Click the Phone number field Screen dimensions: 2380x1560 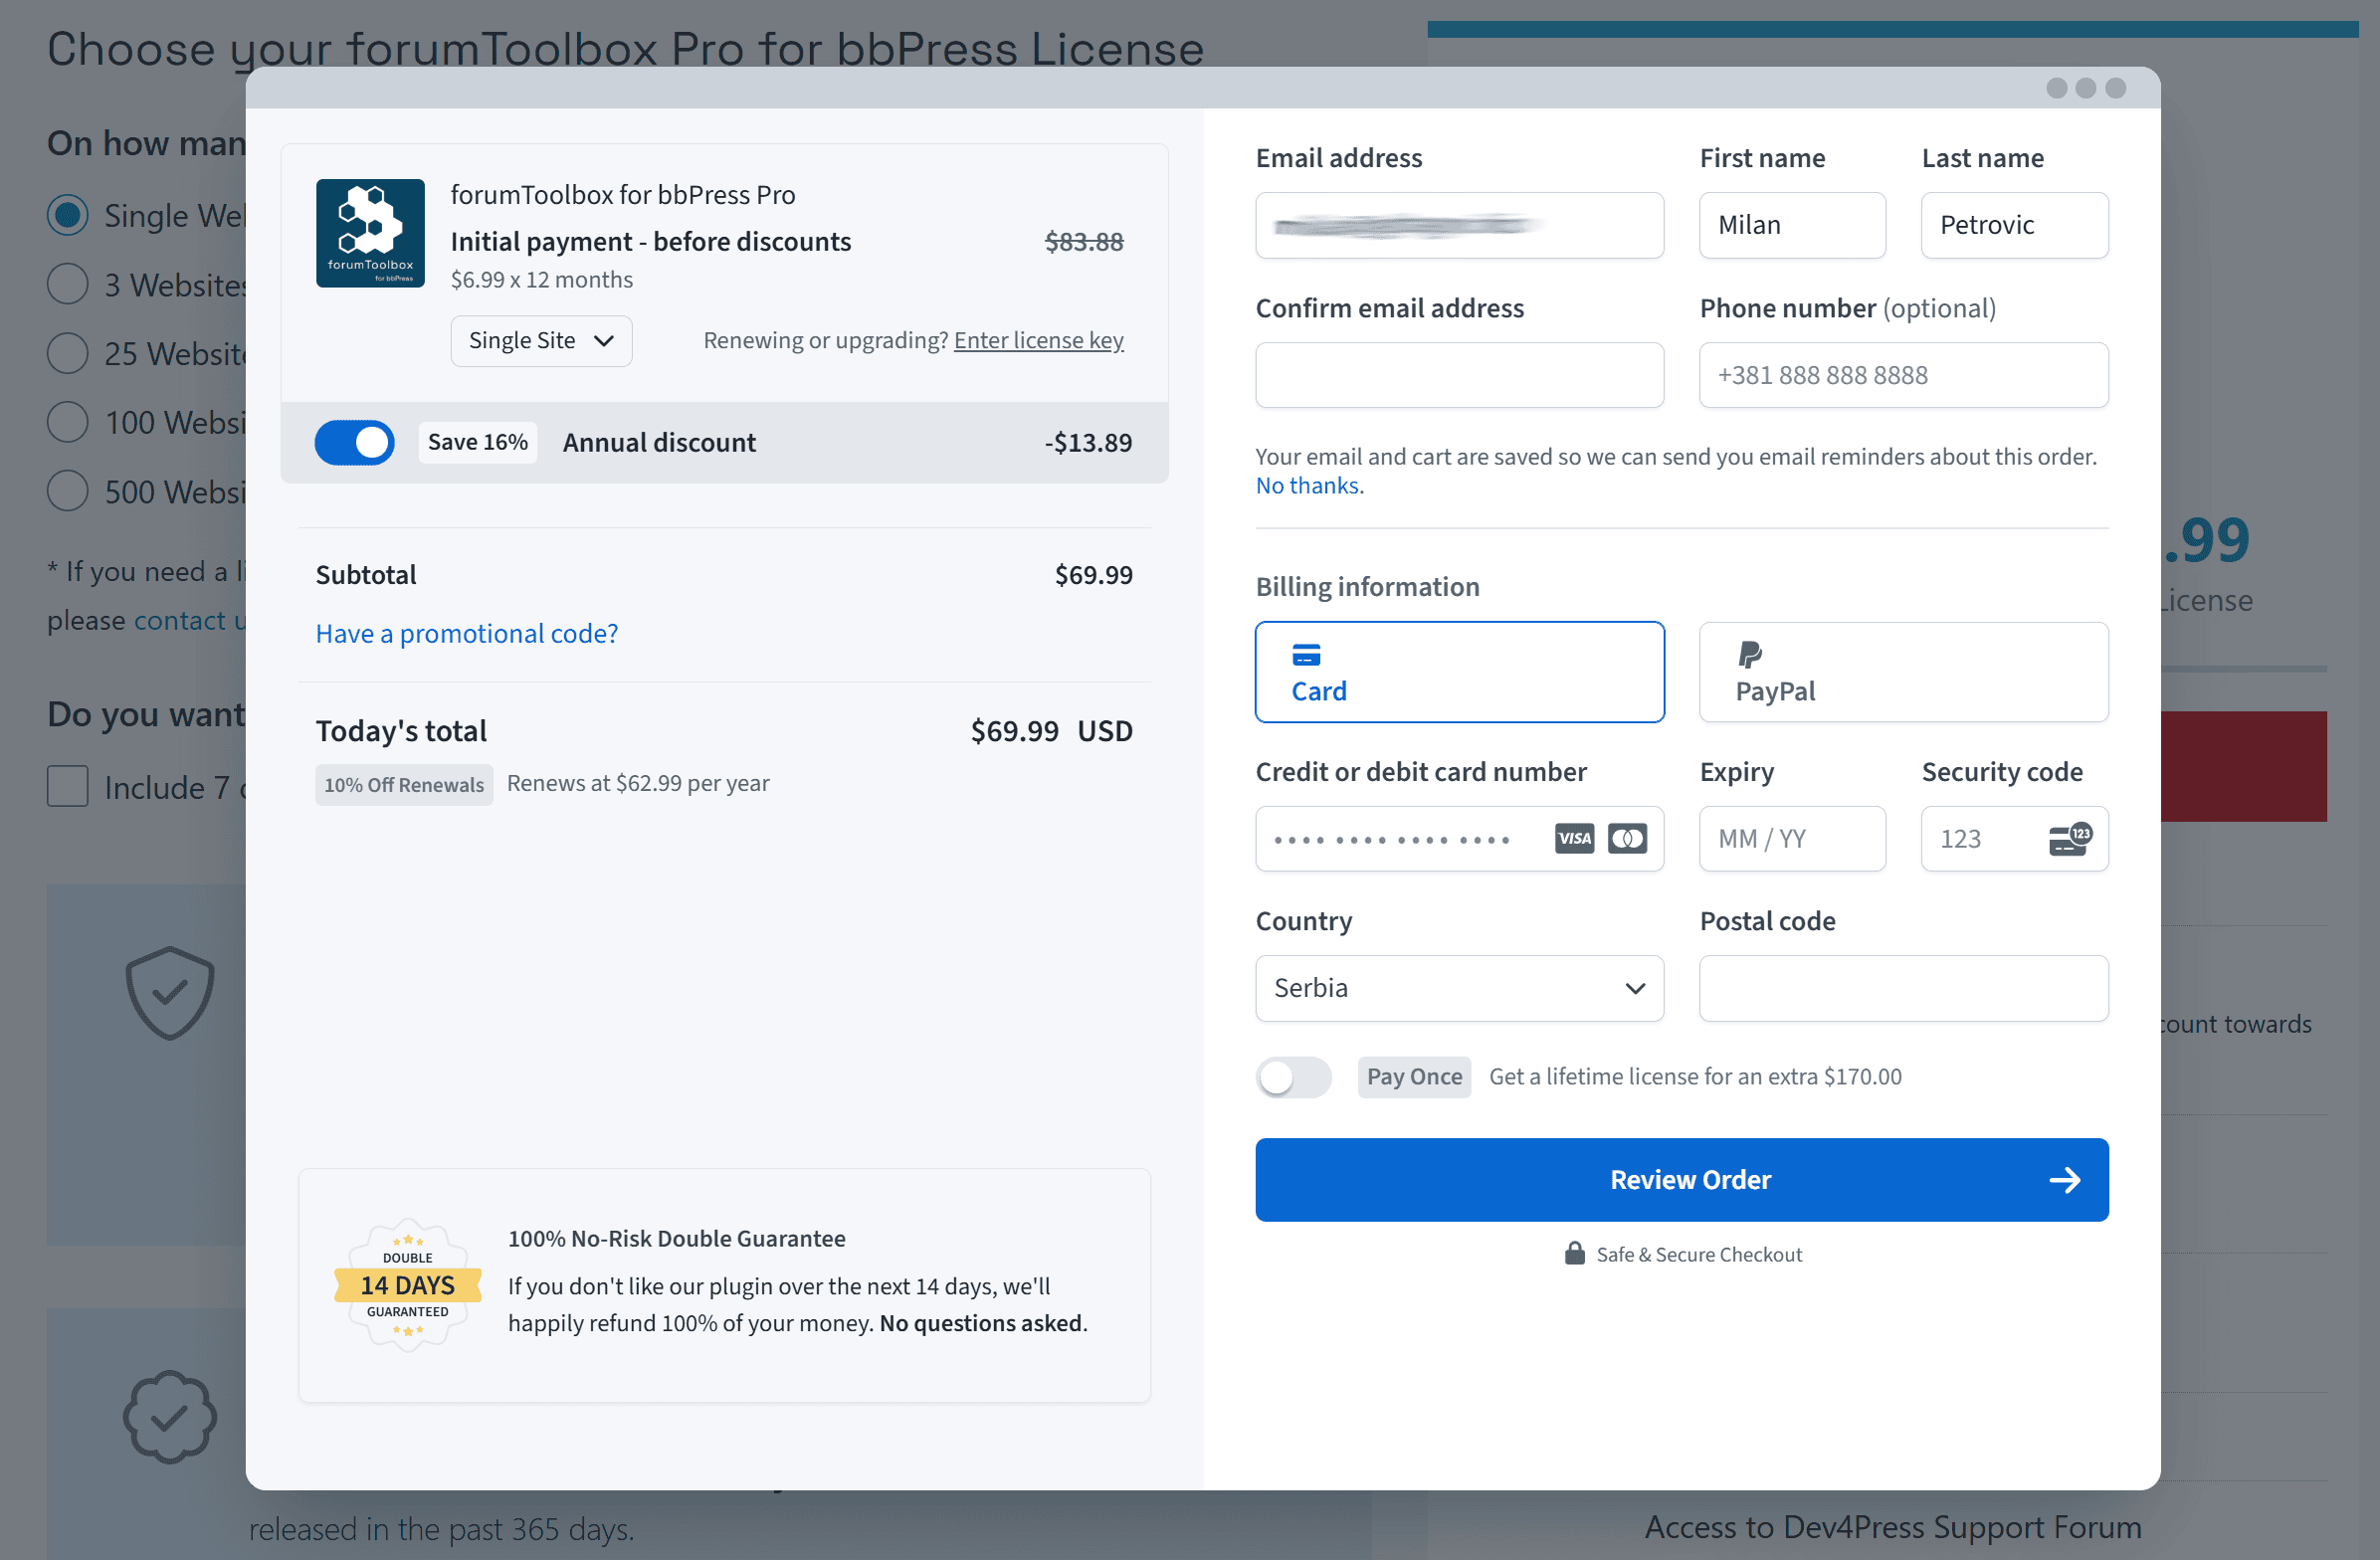pos(1903,375)
